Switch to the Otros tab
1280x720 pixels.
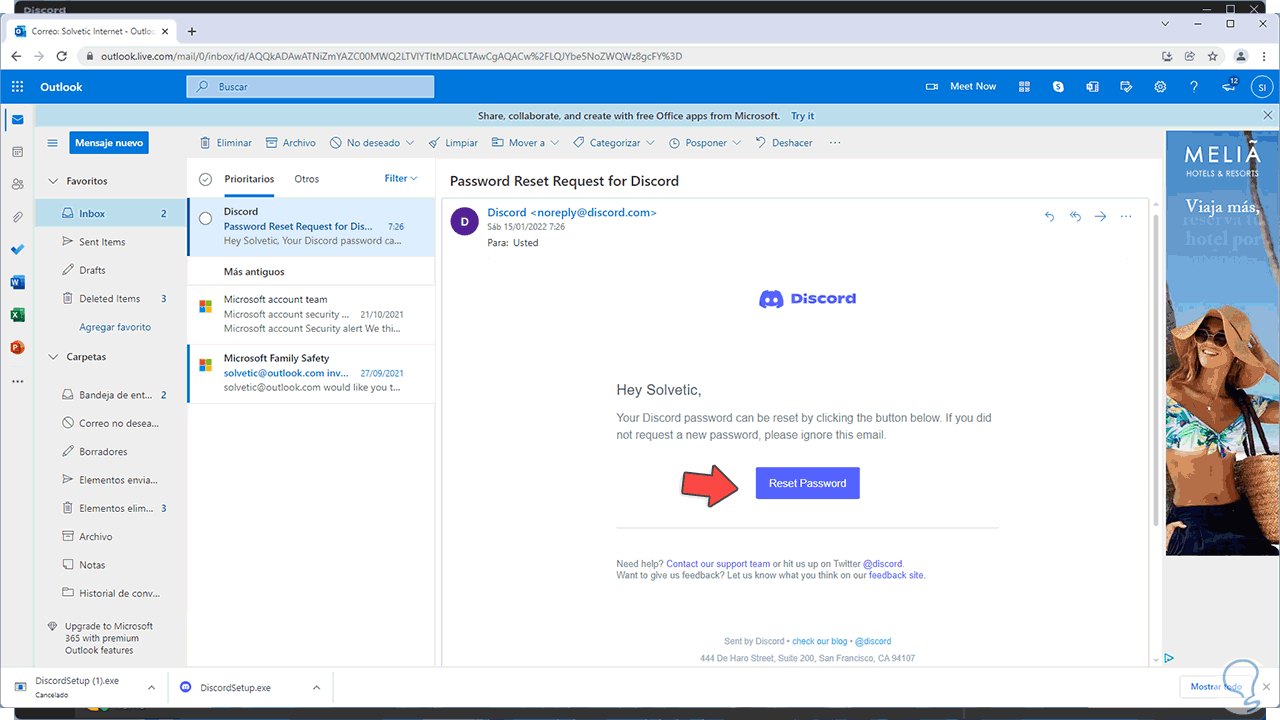(x=307, y=179)
